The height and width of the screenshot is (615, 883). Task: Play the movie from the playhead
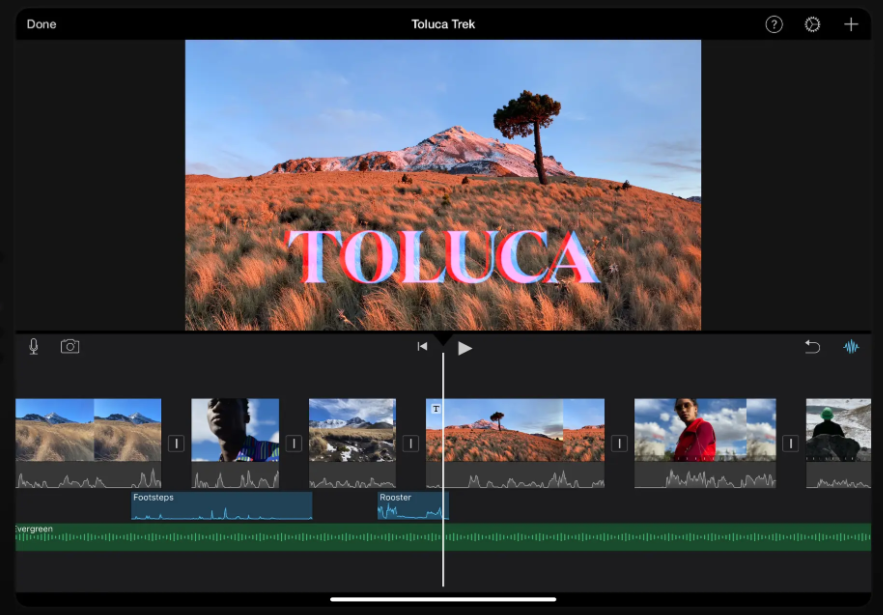pyautogui.click(x=465, y=347)
